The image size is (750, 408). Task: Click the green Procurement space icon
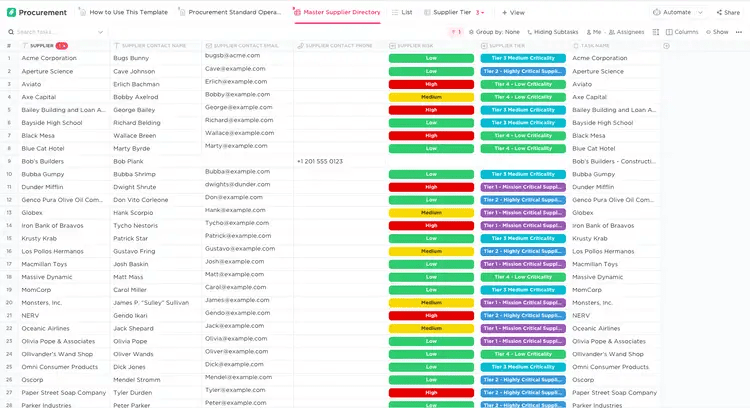[11, 12]
